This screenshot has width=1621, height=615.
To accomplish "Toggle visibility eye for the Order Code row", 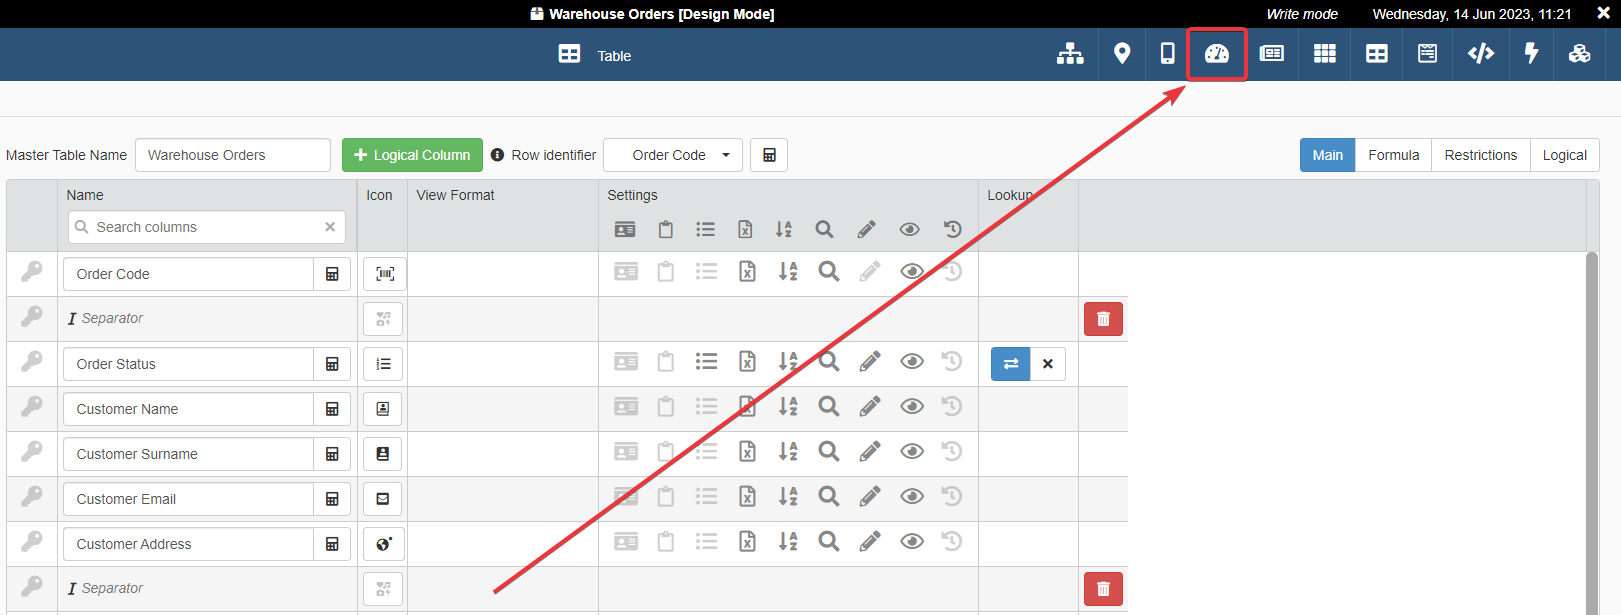I will click(x=911, y=272).
